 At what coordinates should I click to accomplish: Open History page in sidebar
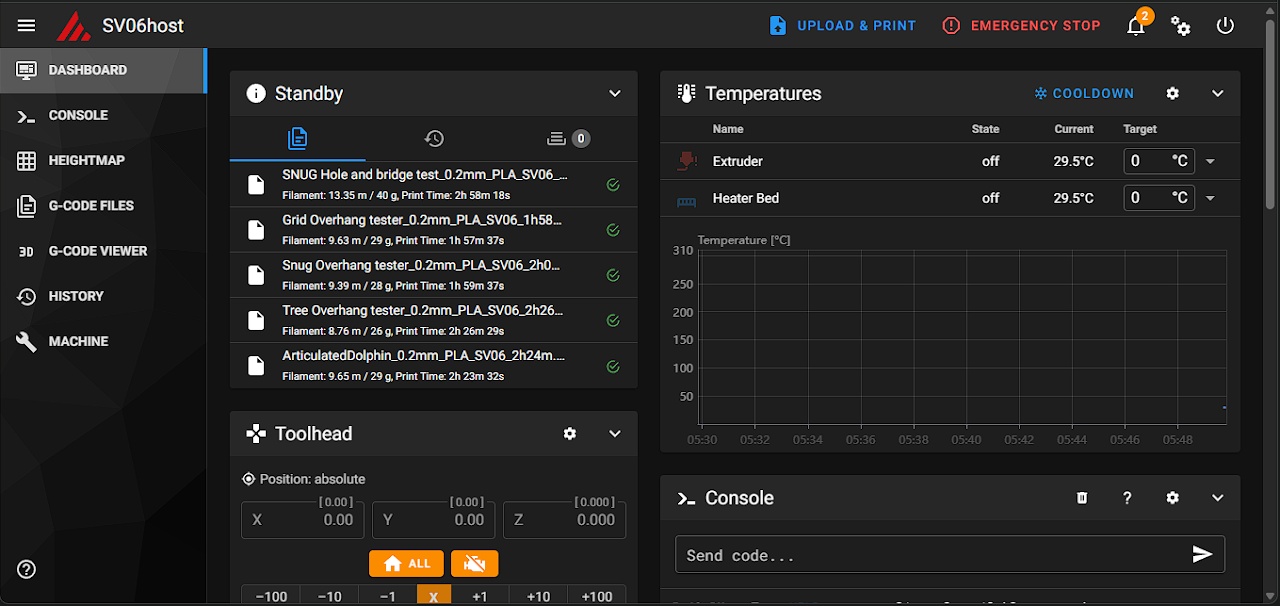pos(103,296)
